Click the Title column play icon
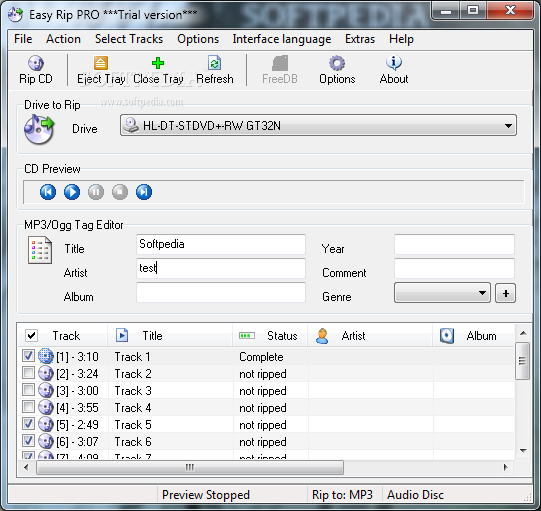This screenshot has width=541, height=511. [x=122, y=335]
